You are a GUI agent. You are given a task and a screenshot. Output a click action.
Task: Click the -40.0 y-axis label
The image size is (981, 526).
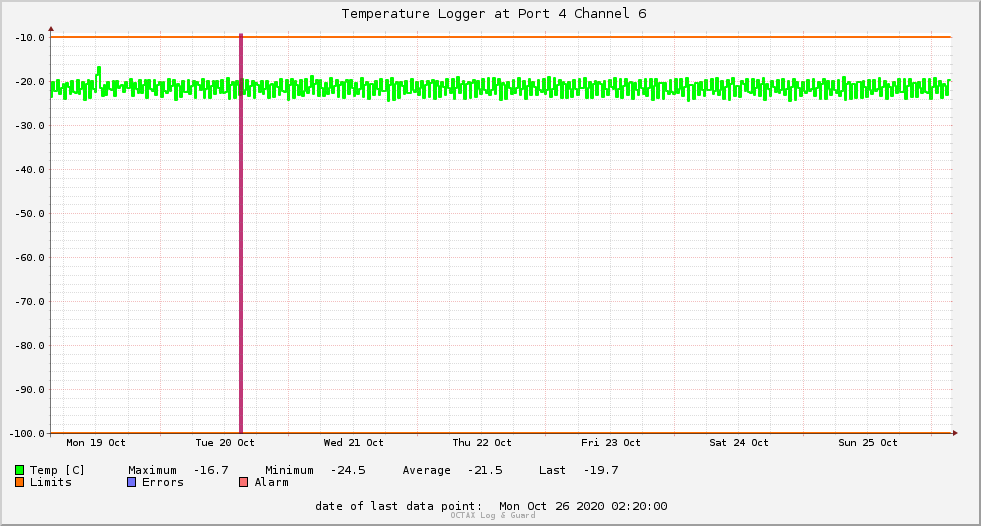click(29, 169)
